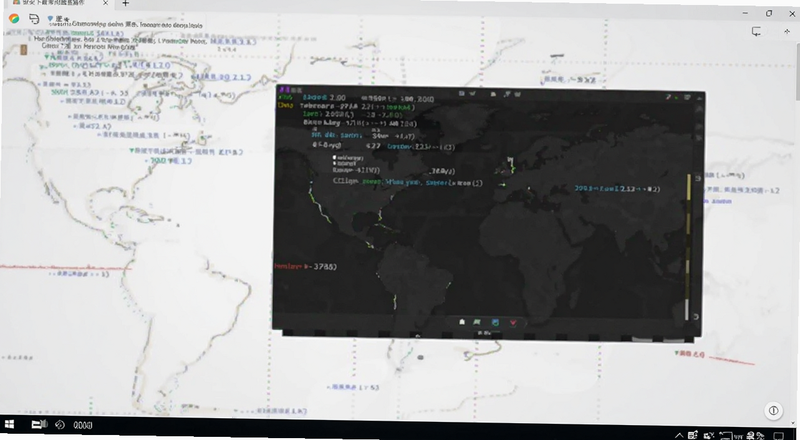This screenshot has width=800, height=440.
Task: Open a new browser tab with the plus button
Action: pos(125,3)
